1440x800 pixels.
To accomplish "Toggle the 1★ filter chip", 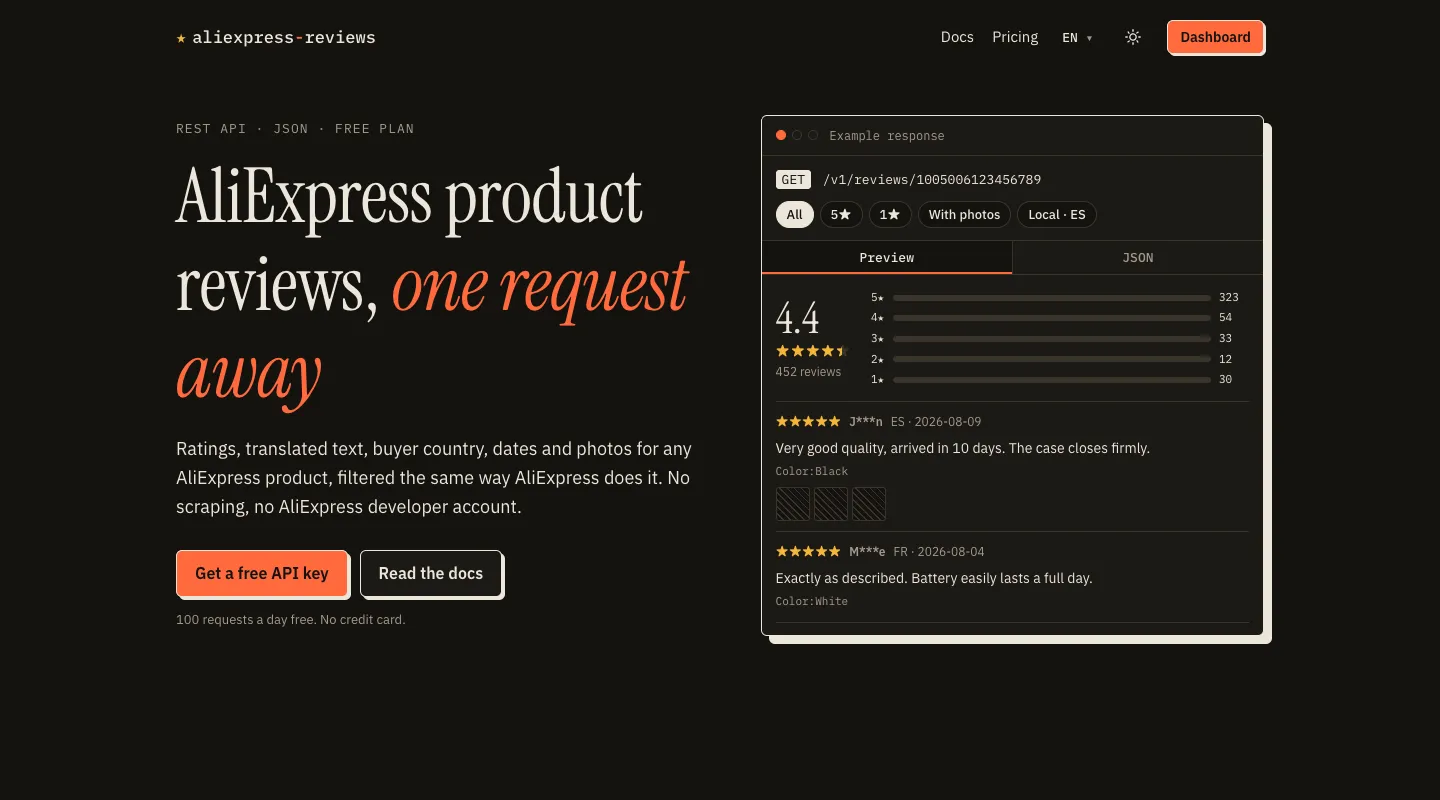I will click(890, 215).
